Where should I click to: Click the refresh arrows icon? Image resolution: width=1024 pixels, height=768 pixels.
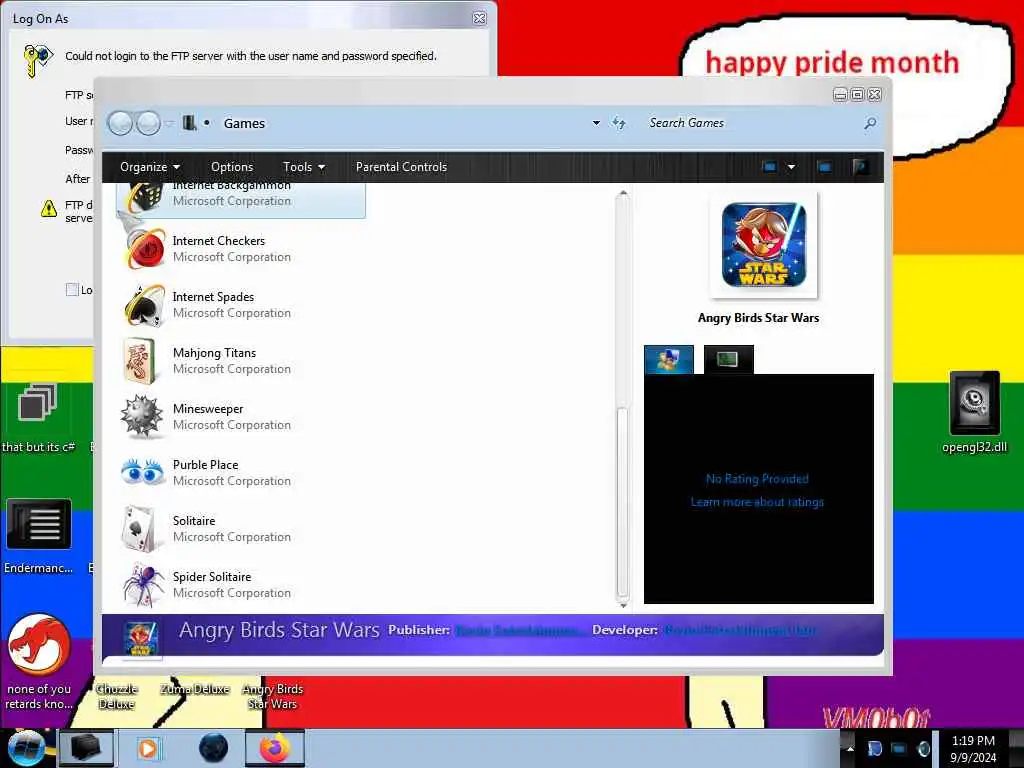click(618, 123)
